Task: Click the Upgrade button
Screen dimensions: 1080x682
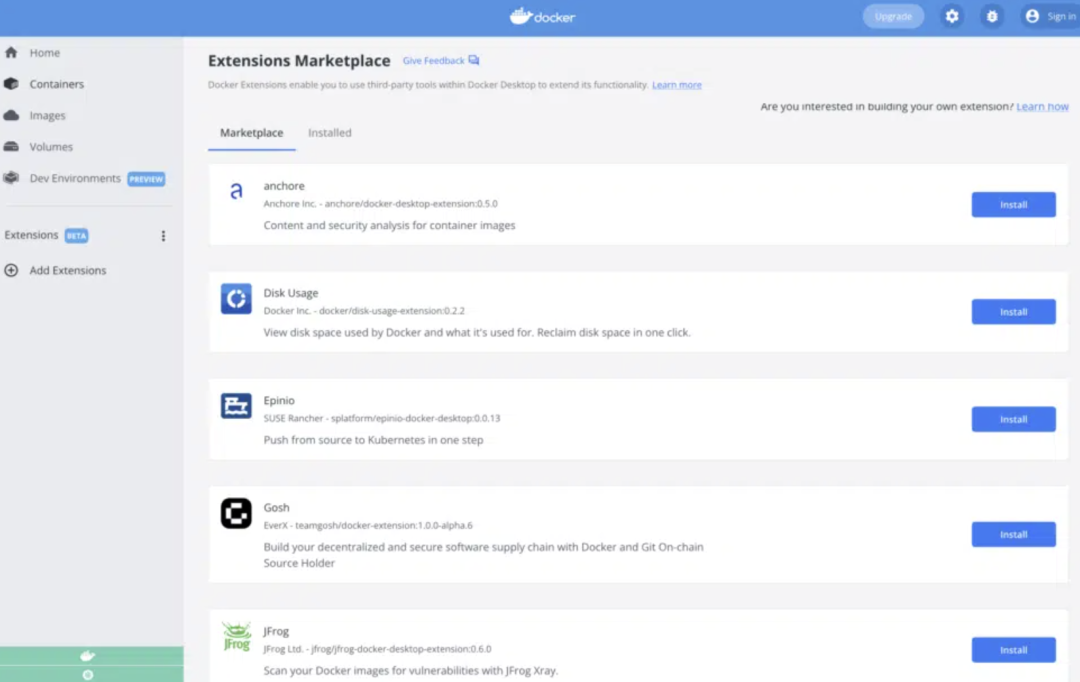Action: [x=893, y=17]
